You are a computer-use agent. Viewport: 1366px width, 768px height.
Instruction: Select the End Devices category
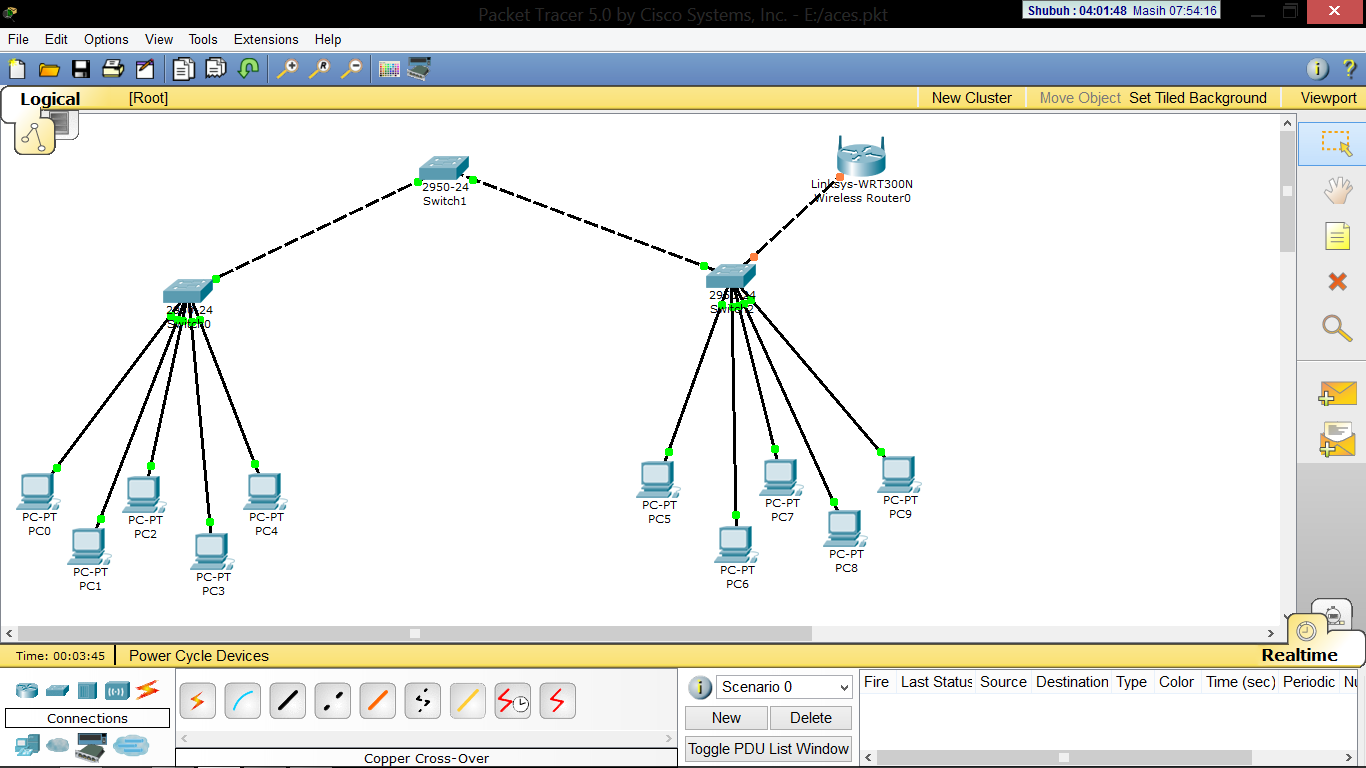27,745
